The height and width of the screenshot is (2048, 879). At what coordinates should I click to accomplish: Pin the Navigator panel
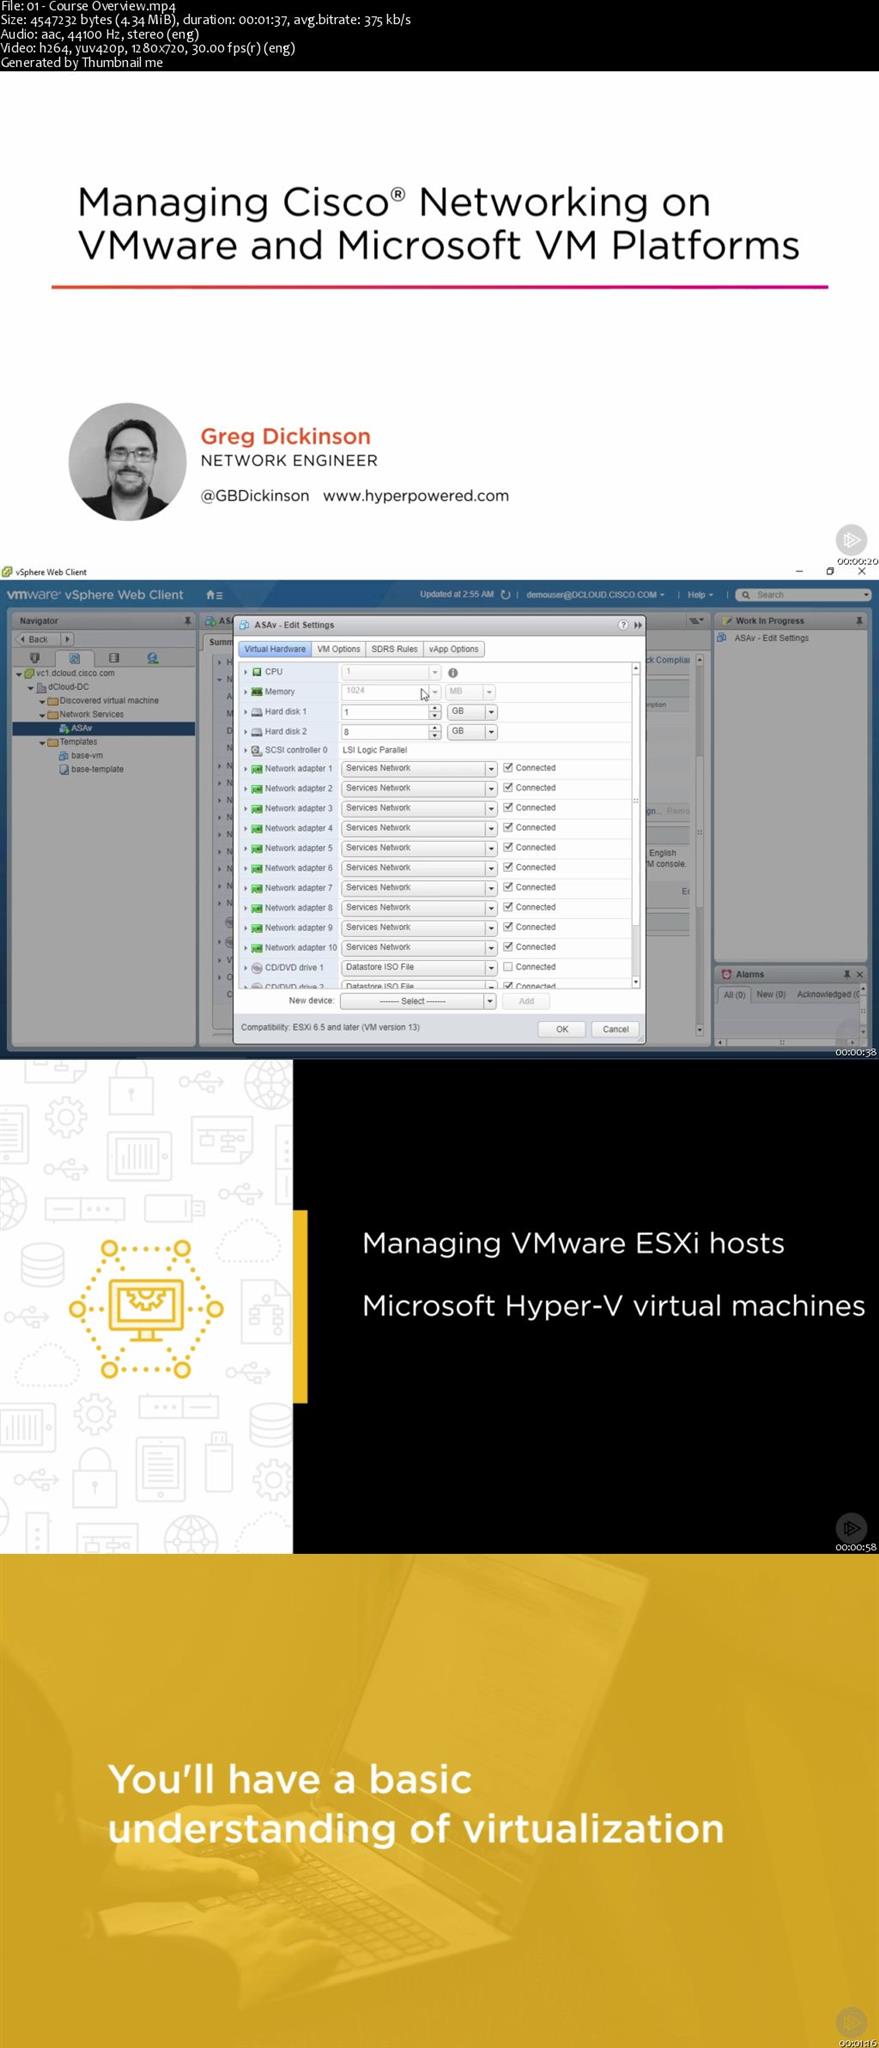tap(187, 621)
